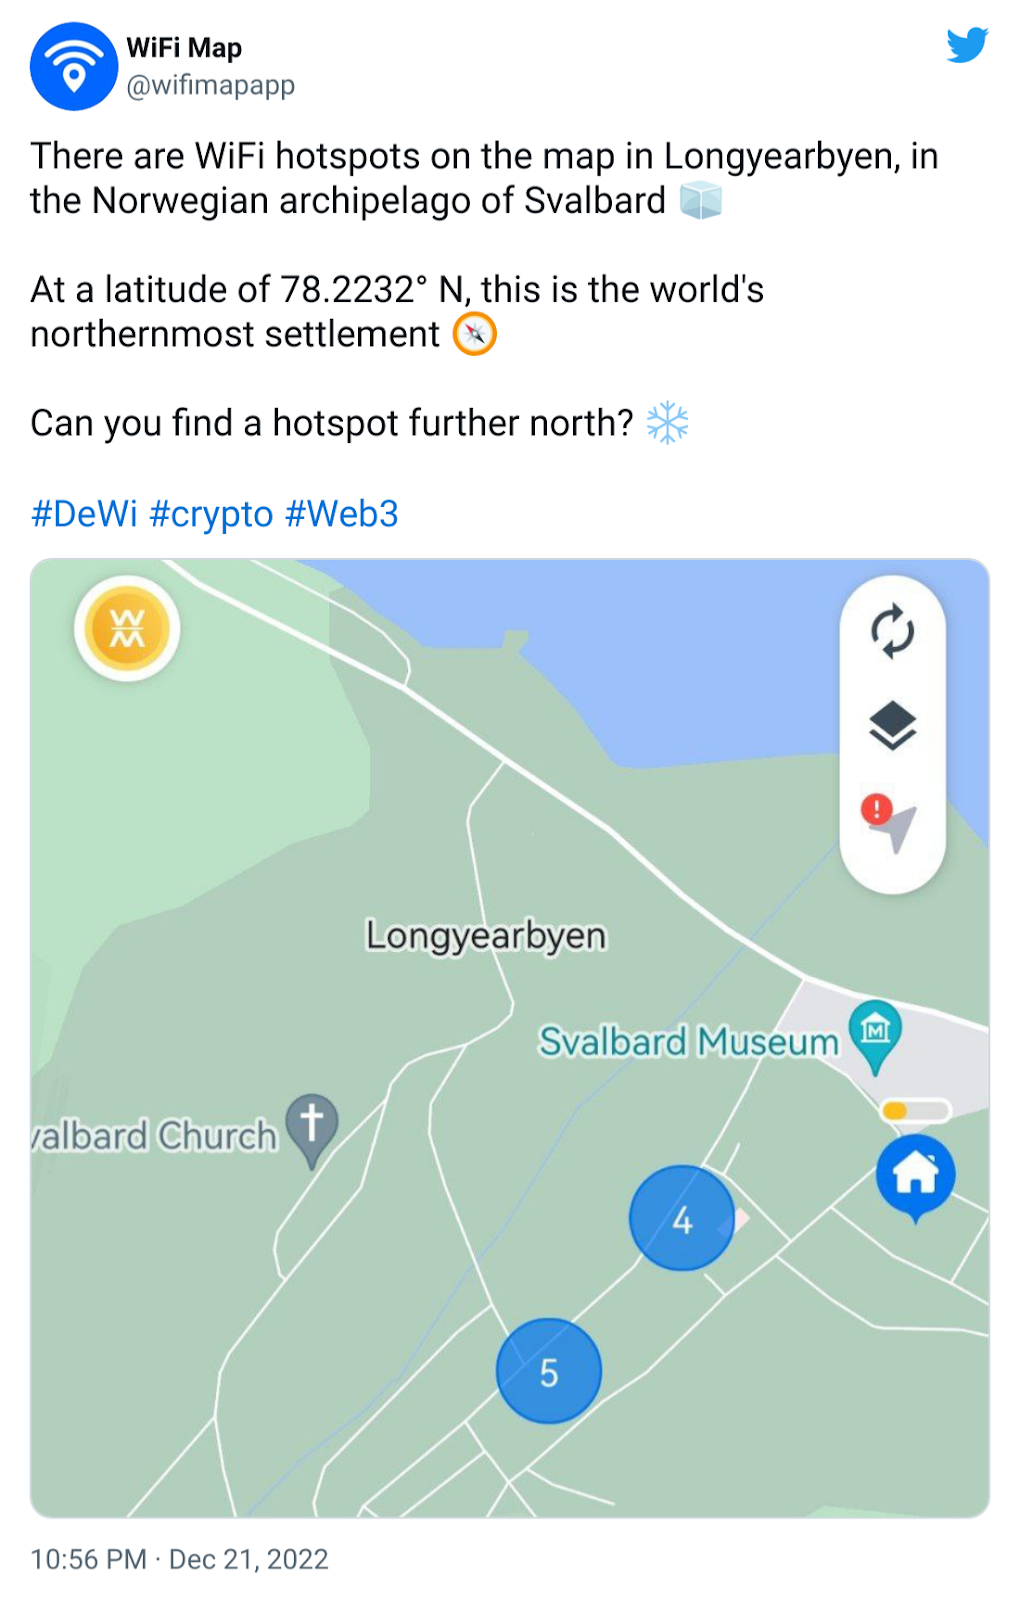1020x1600 pixels.
Task: Select the Svalbard Church cross pin
Action: 312,1130
